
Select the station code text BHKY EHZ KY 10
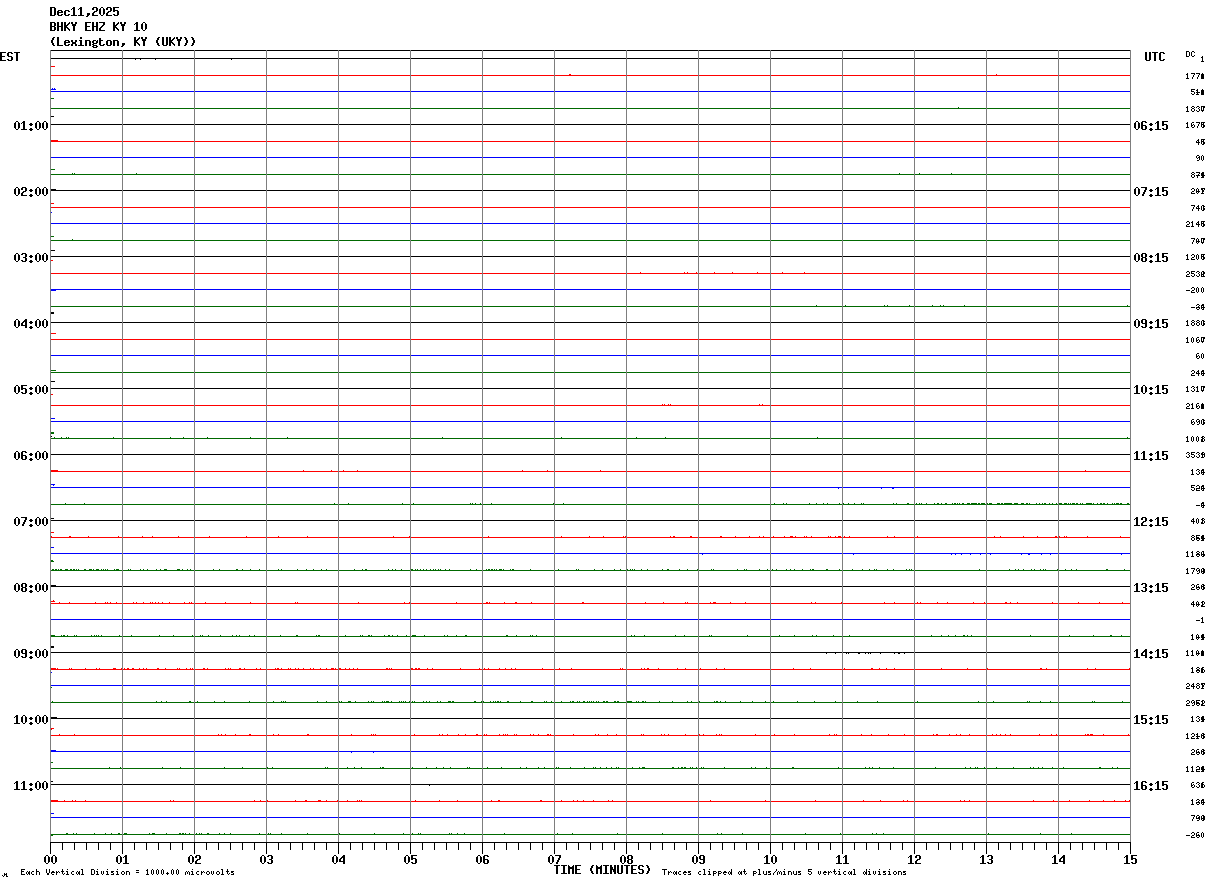pyautogui.click(x=98, y=27)
